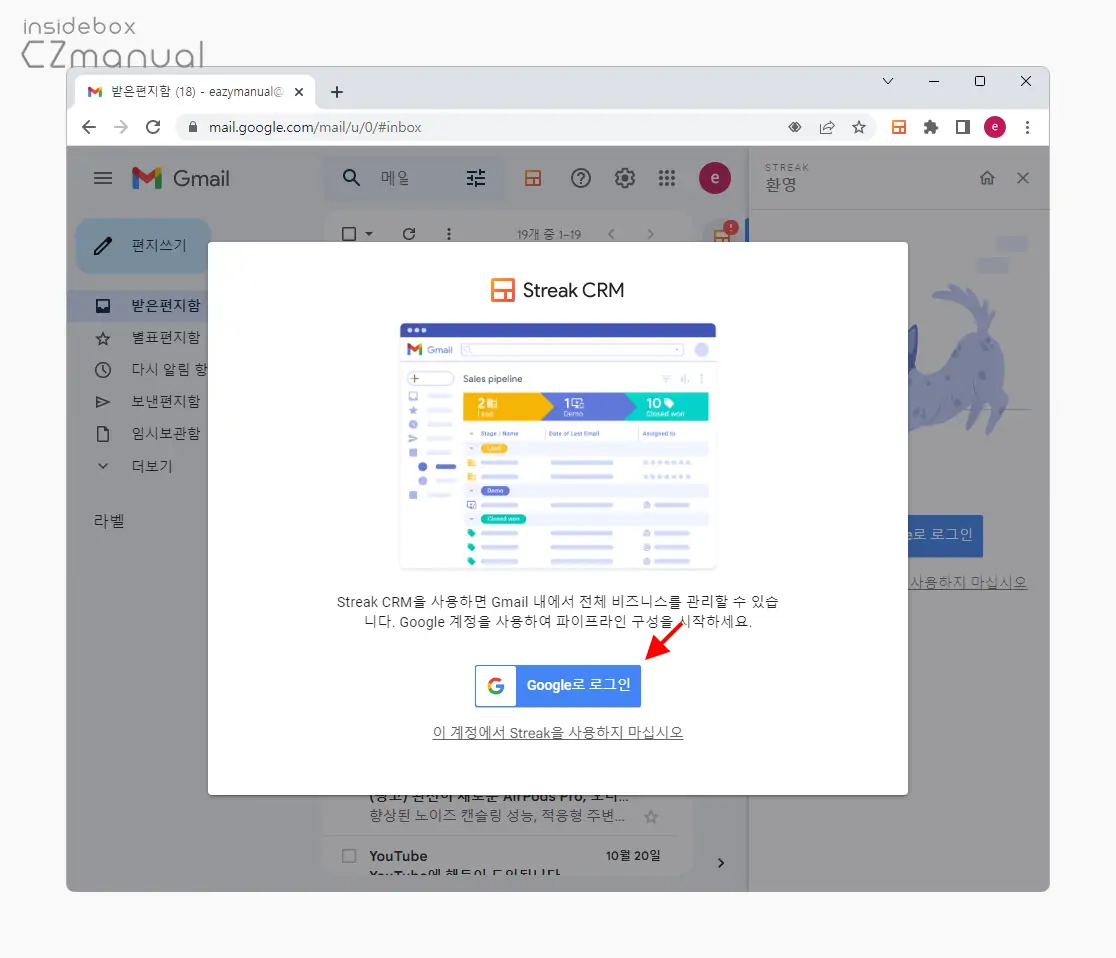The image size is (1116, 958).
Task: Click the 로 로그인 button in the Streak side panel
Action: pos(946,535)
